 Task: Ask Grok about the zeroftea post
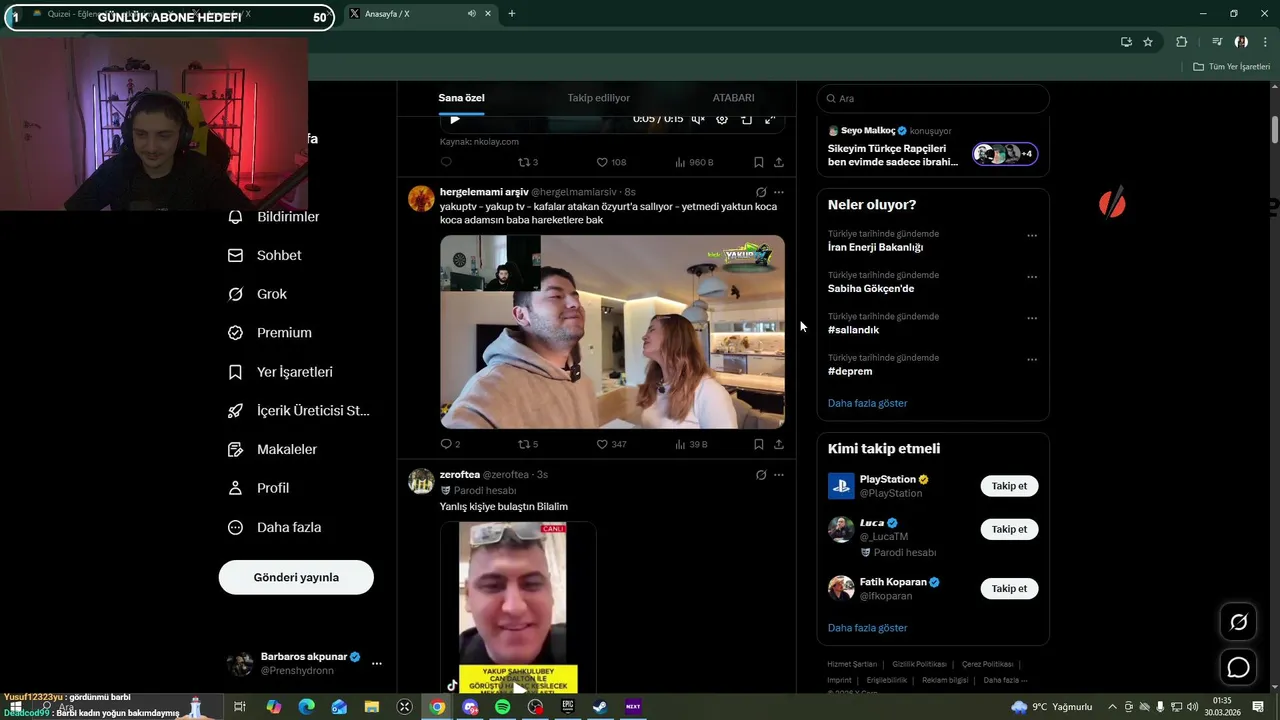[x=761, y=475]
